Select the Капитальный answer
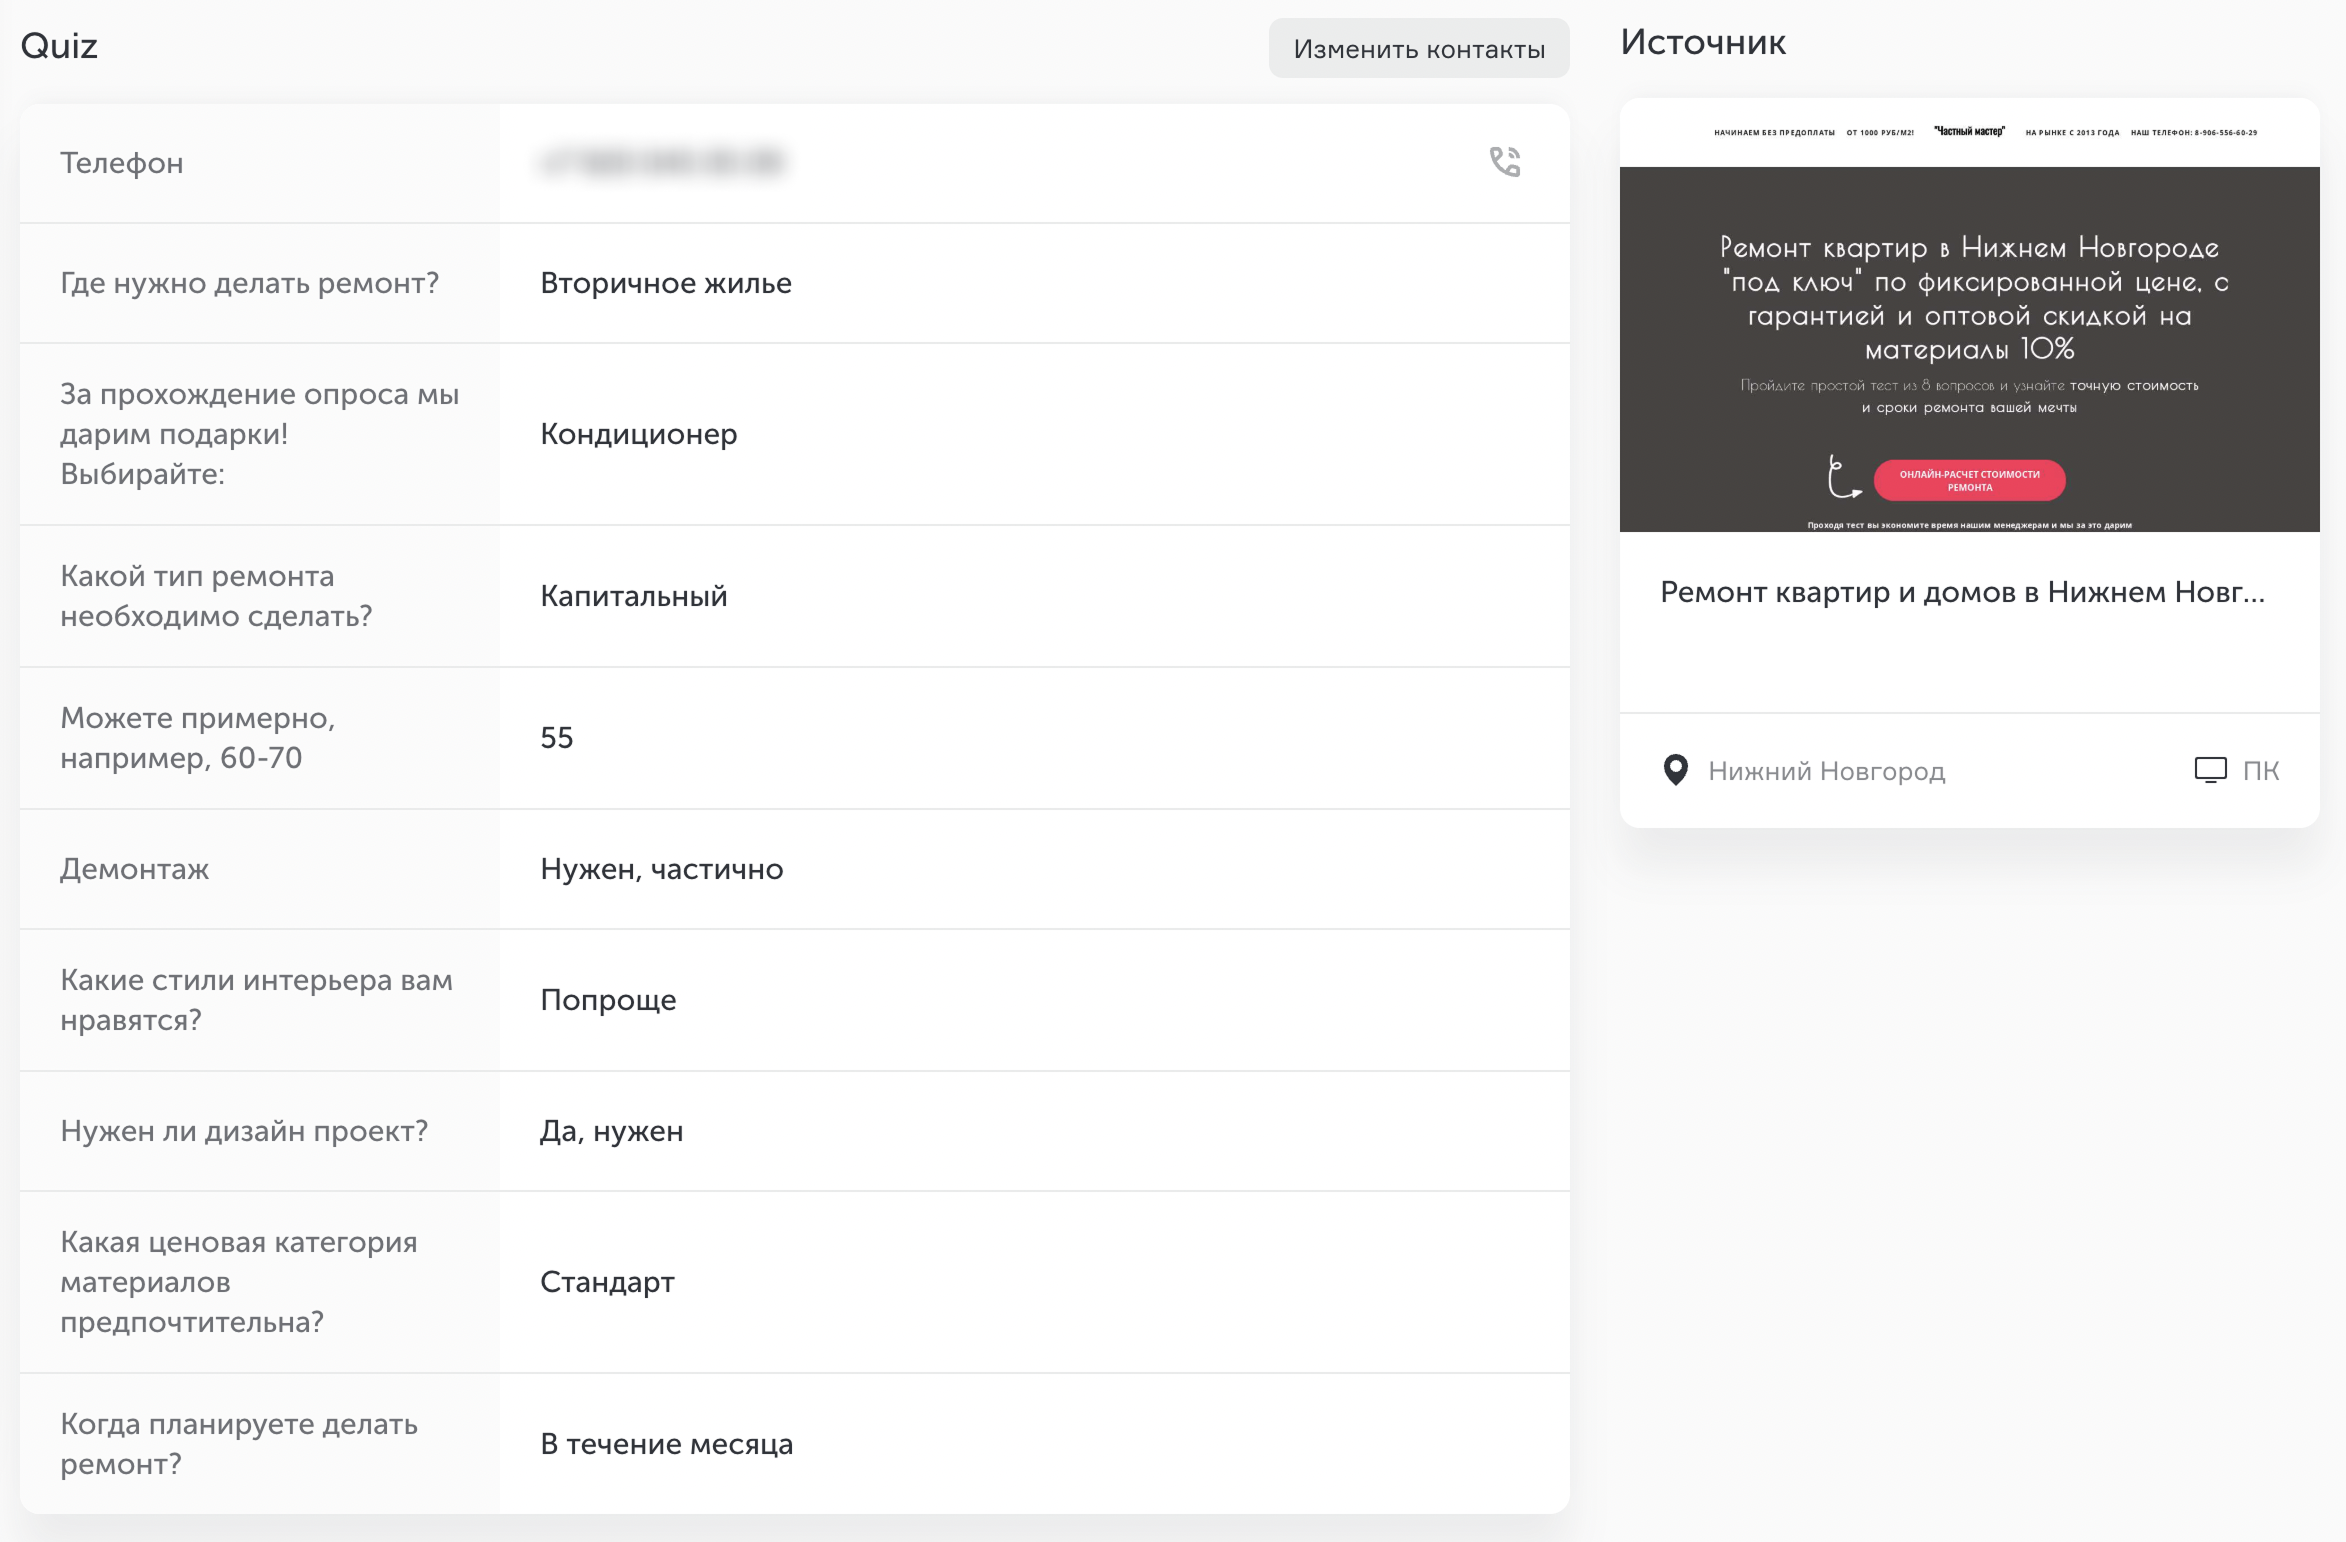This screenshot has width=2346, height=1542. (634, 596)
